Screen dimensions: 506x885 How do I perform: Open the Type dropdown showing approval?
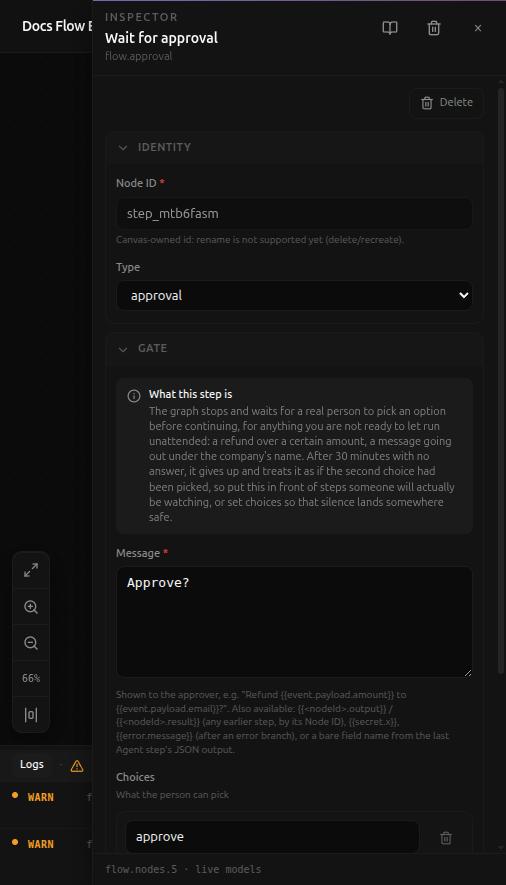pyautogui.click(x=294, y=295)
